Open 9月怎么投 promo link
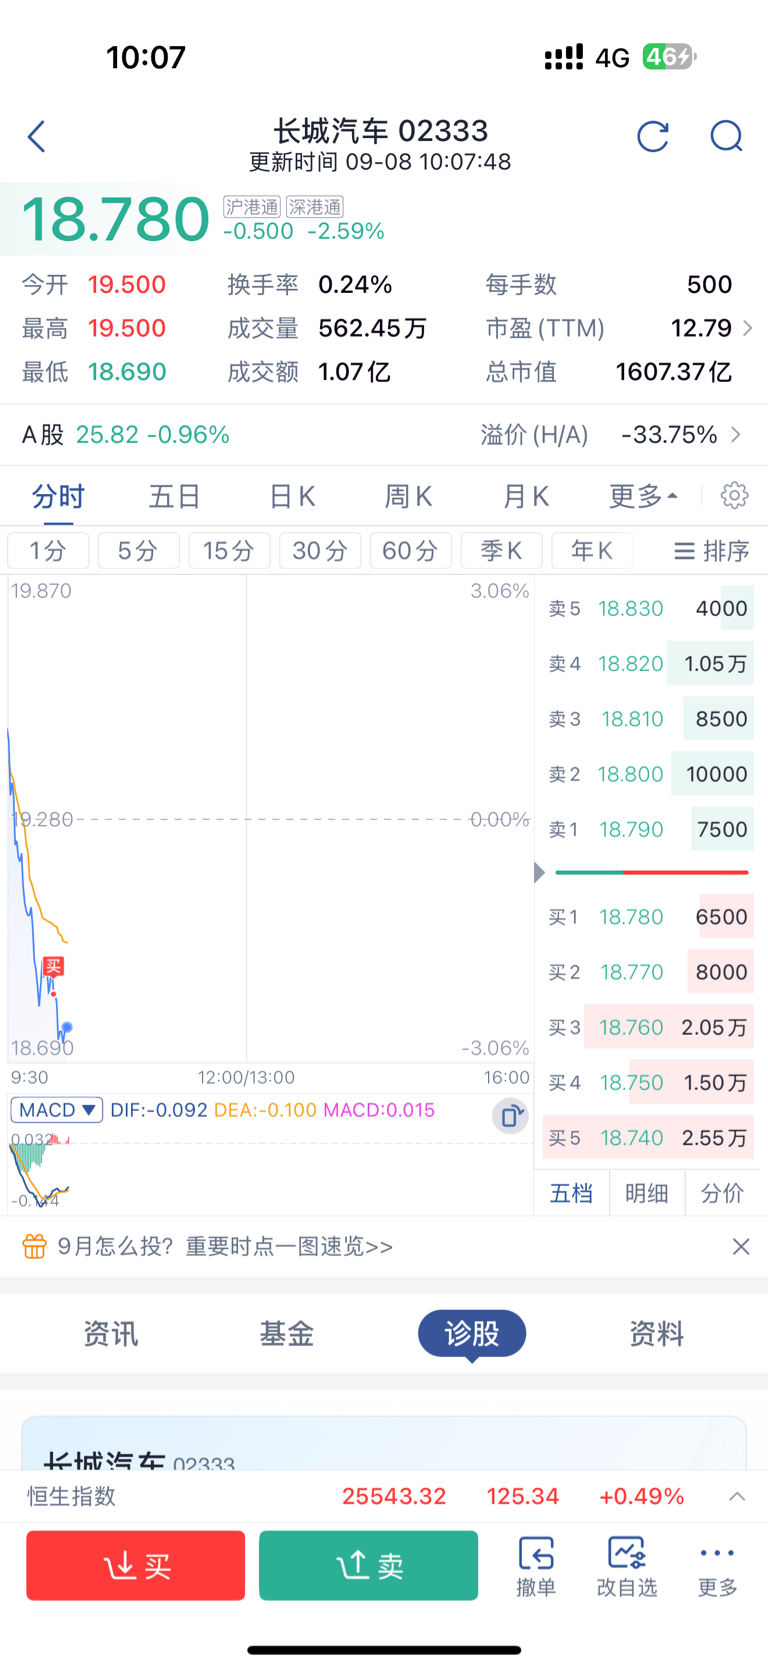This screenshot has height=1669, width=768. click(225, 1246)
